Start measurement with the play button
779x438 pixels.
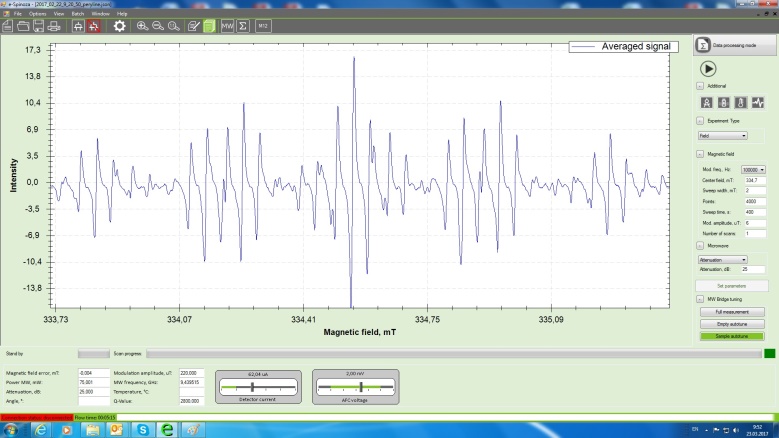pos(708,69)
